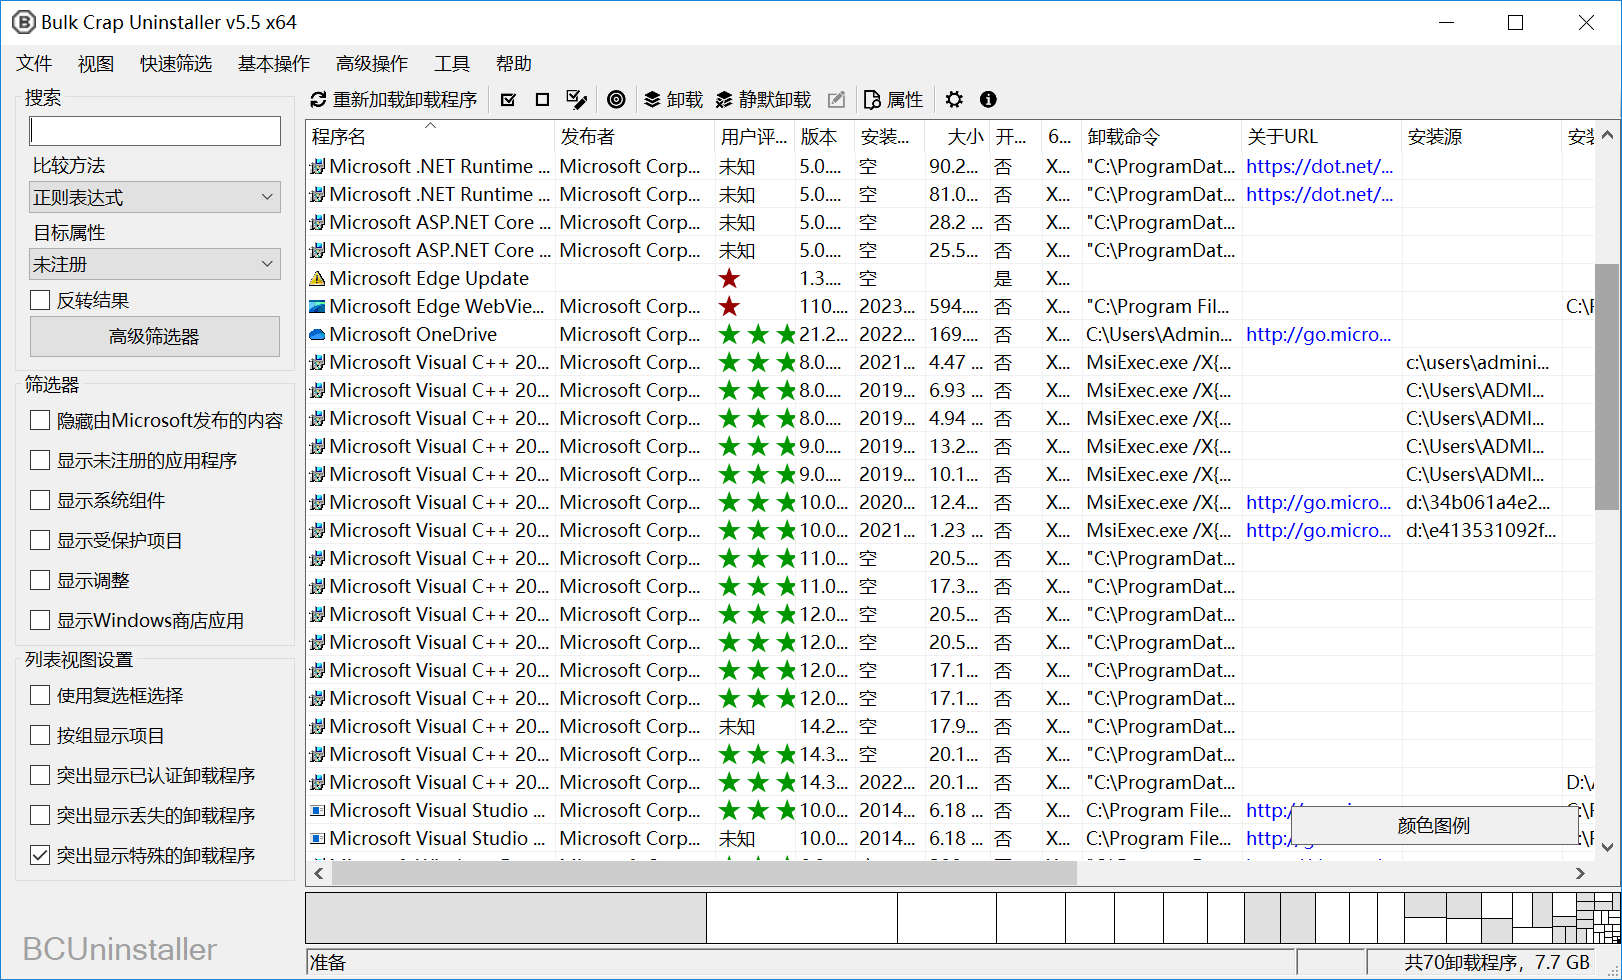Click the 高级筛选器 button

[155, 337]
